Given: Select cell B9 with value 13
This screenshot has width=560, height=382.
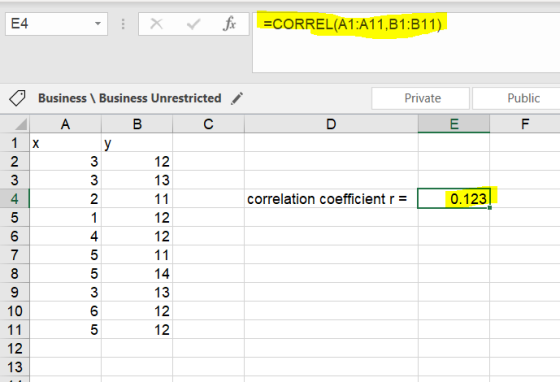Looking at the screenshot, I should coord(137,292).
